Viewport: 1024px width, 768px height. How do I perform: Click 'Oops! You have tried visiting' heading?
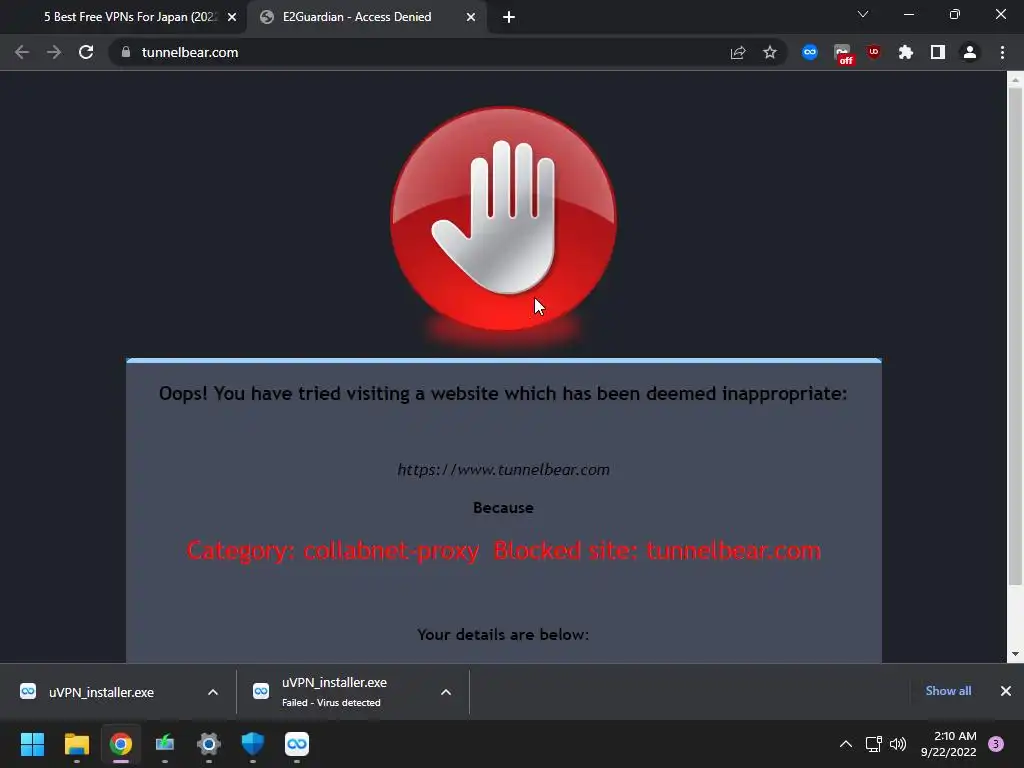[x=504, y=393]
